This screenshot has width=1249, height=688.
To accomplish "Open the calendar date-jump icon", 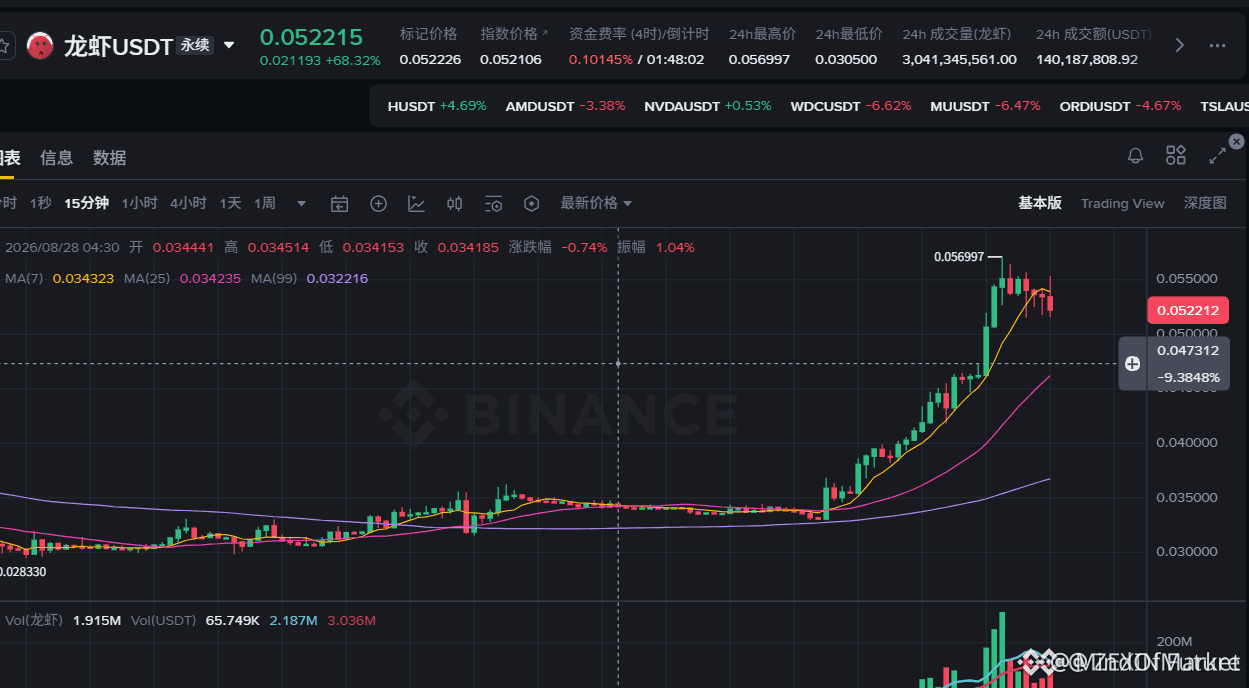I will point(340,204).
